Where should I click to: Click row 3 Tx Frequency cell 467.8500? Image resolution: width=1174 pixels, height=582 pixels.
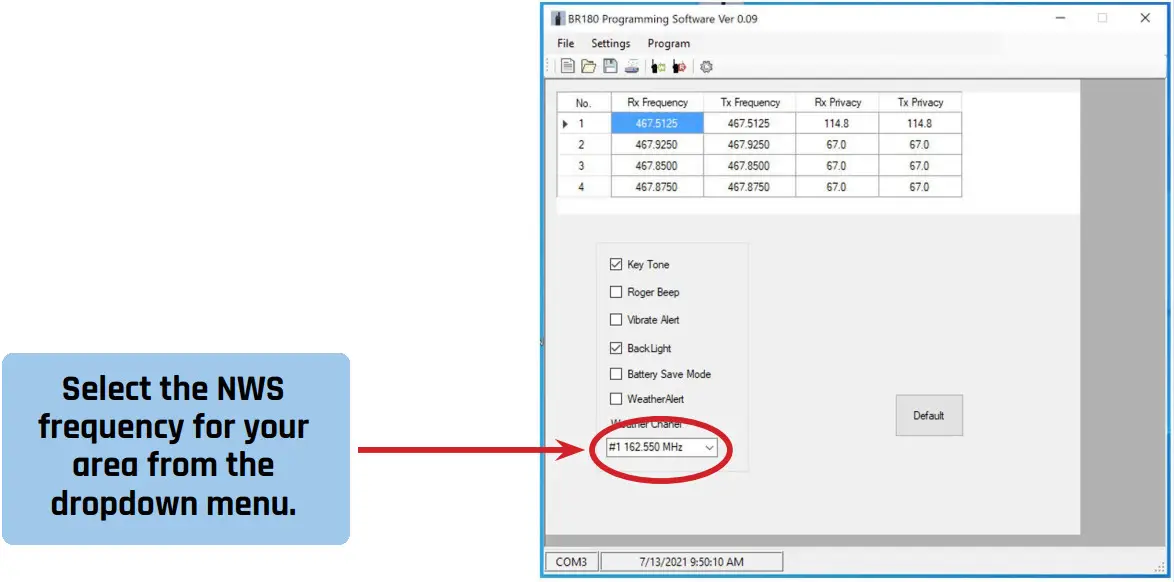click(749, 166)
